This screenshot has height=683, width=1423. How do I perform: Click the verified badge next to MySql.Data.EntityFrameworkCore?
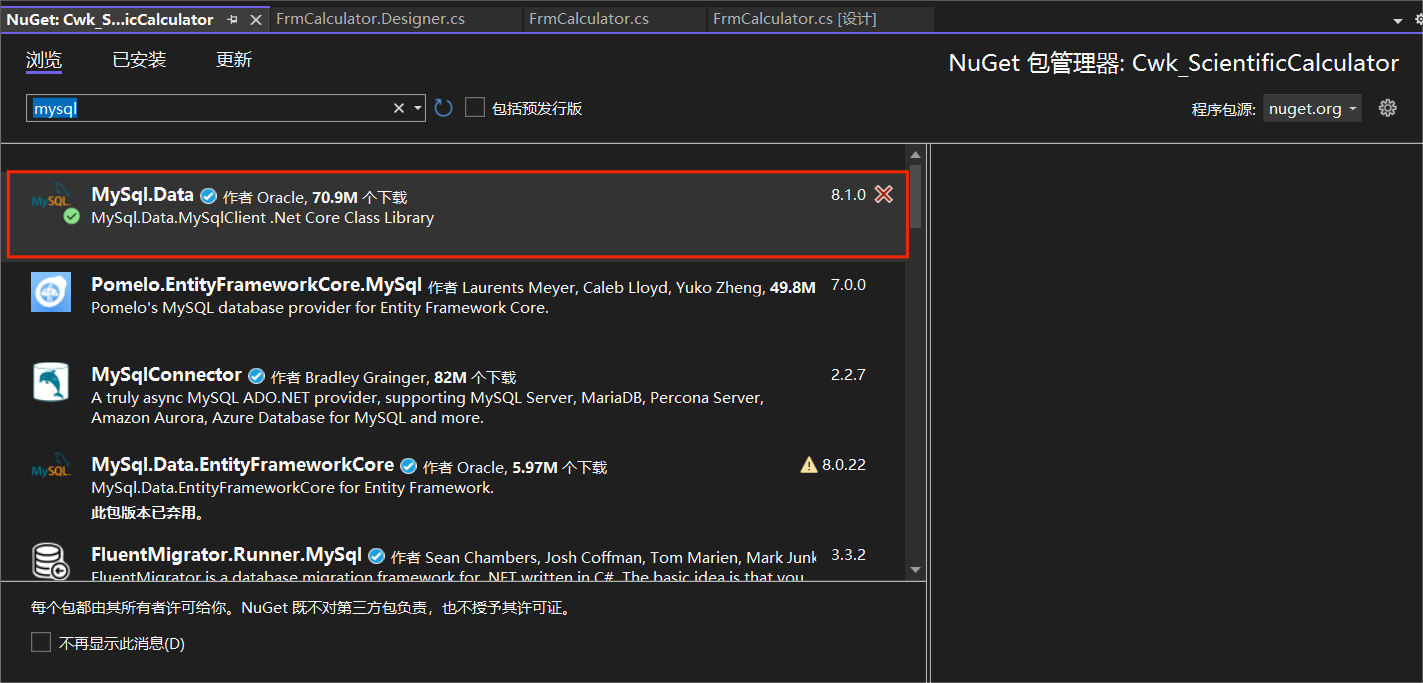click(409, 466)
